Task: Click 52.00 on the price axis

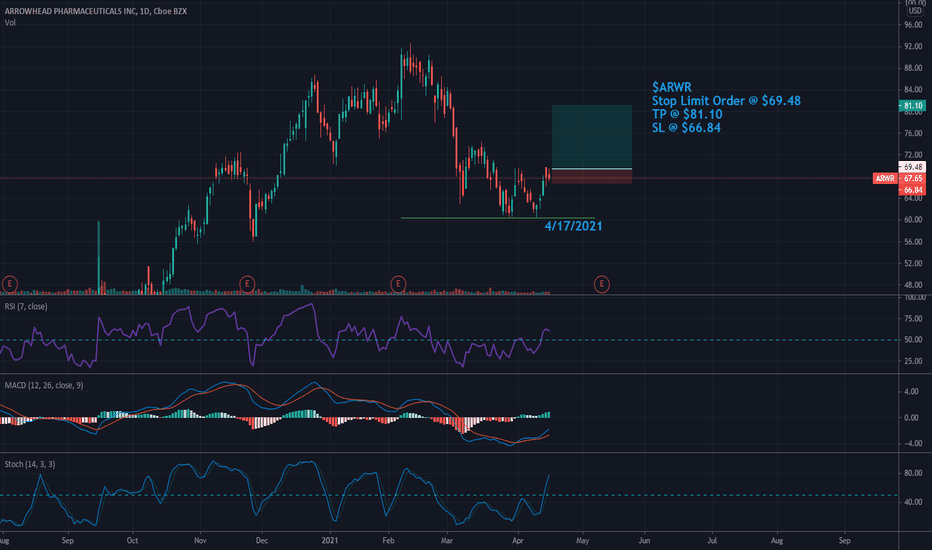Action: pyautogui.click(x=913, y=263)
